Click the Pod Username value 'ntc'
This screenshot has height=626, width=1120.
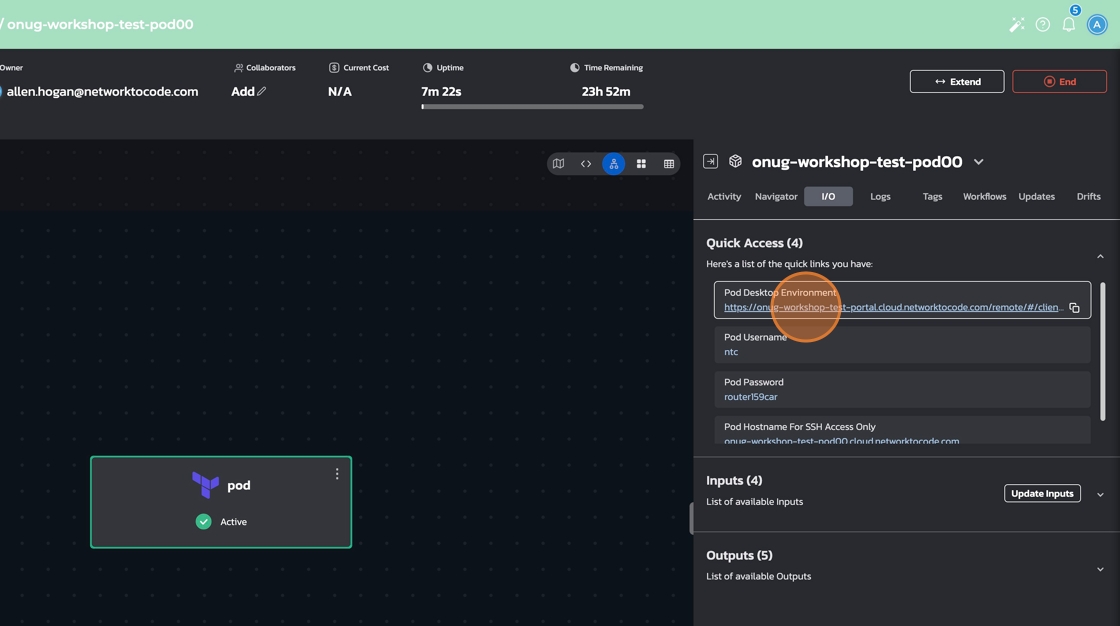point(731,352)
